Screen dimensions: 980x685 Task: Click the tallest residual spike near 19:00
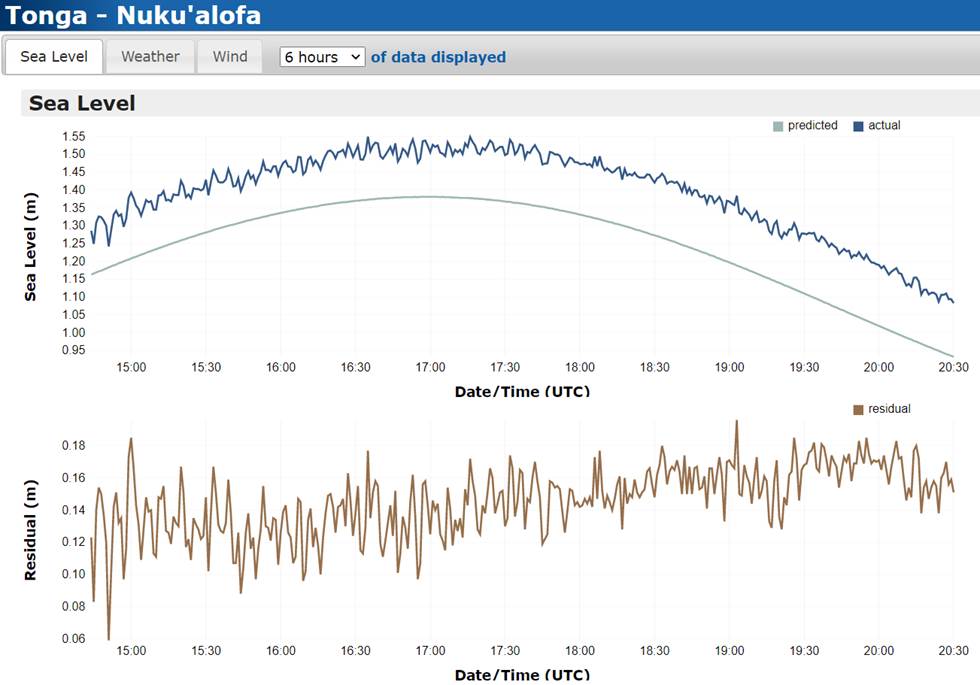pyautogui.click(x=736, y=422)
